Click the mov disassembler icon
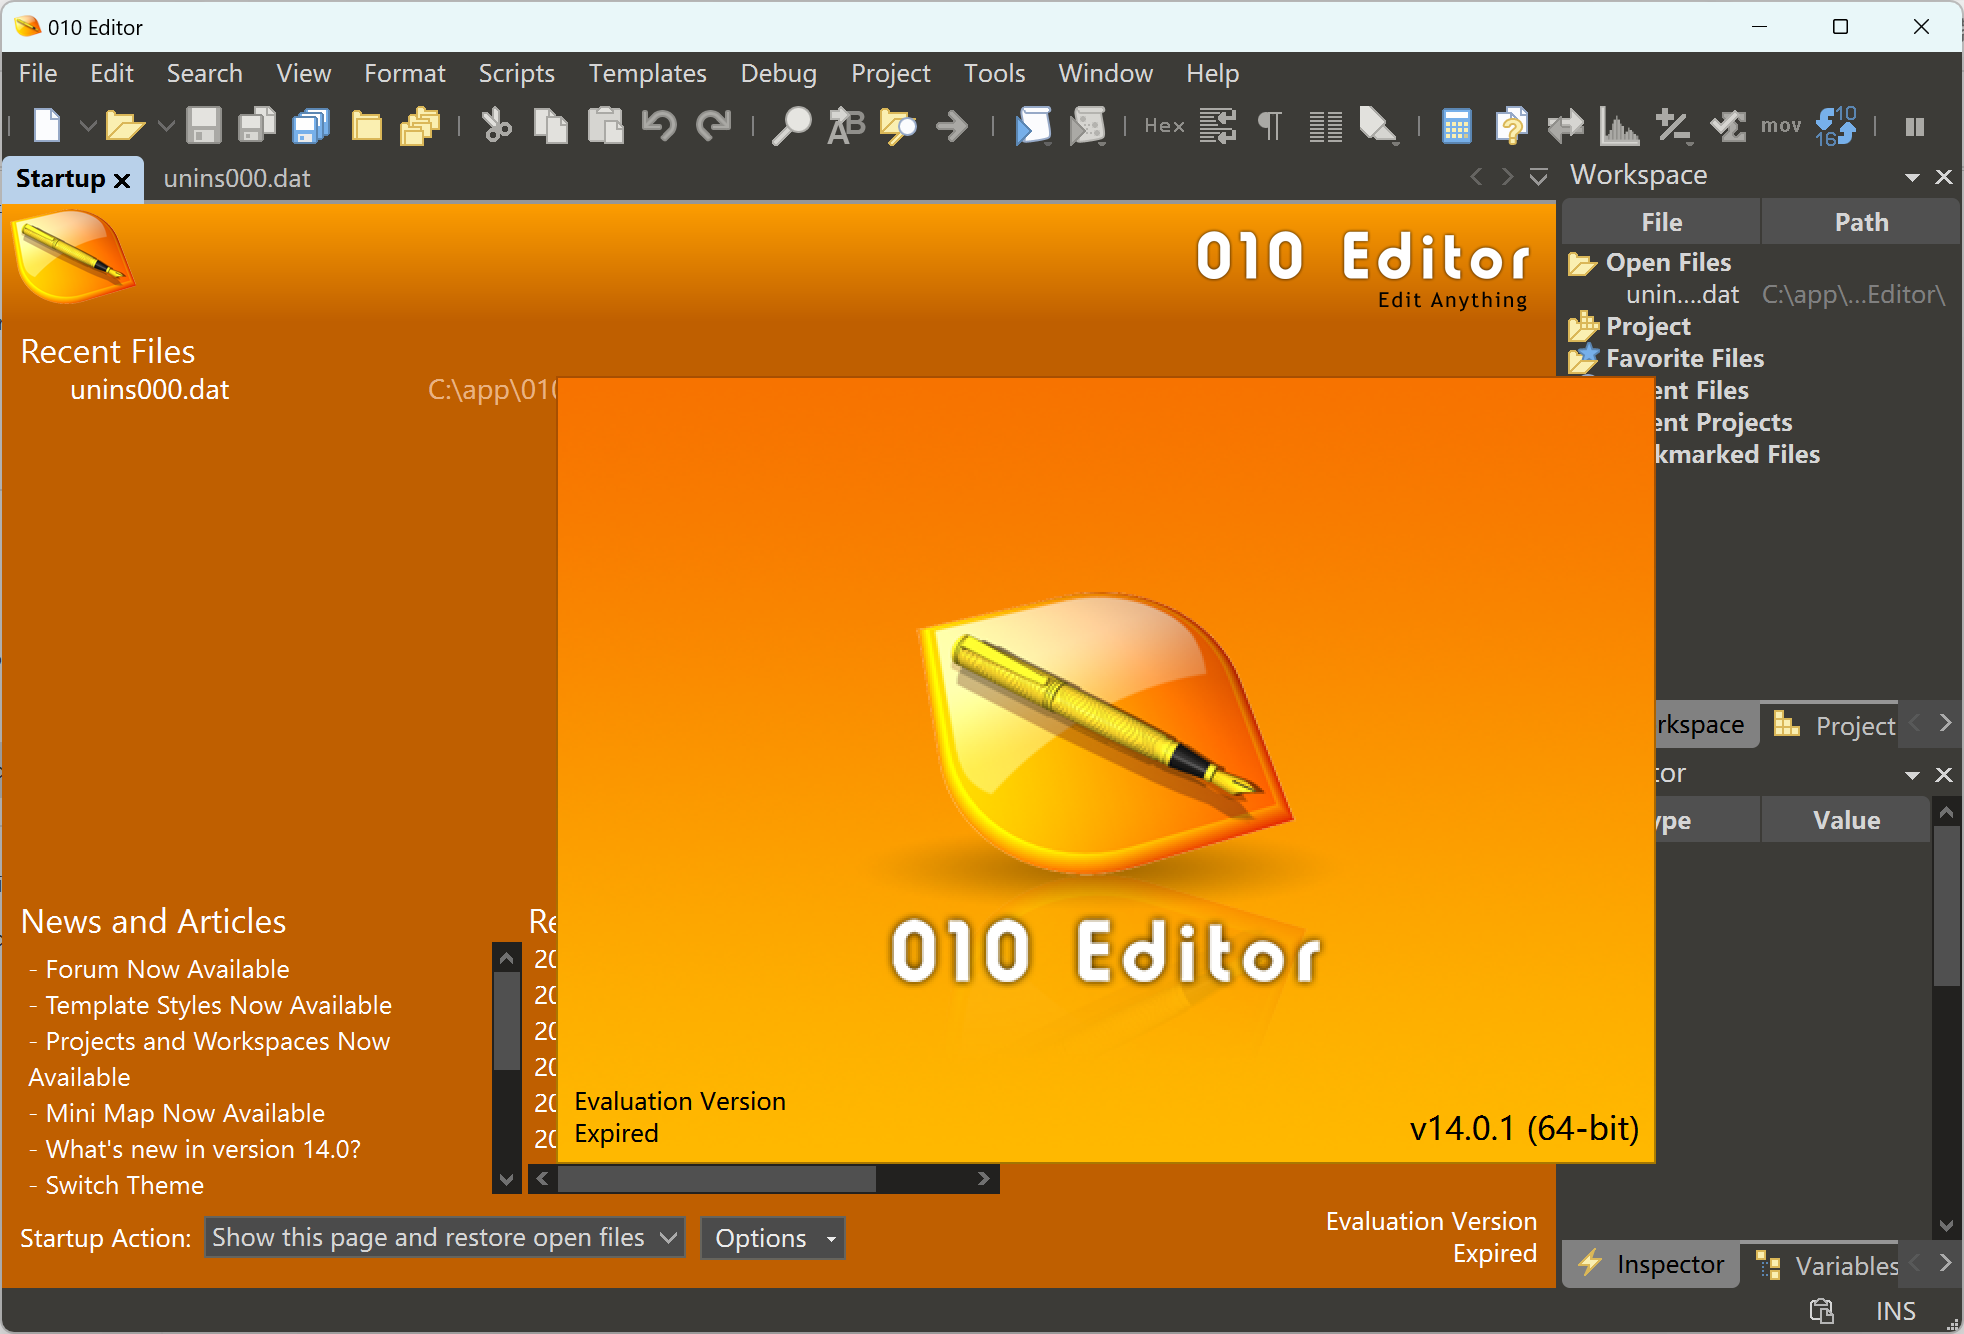Screen dimensions: 1964x1334 (x=1780, y=126)
